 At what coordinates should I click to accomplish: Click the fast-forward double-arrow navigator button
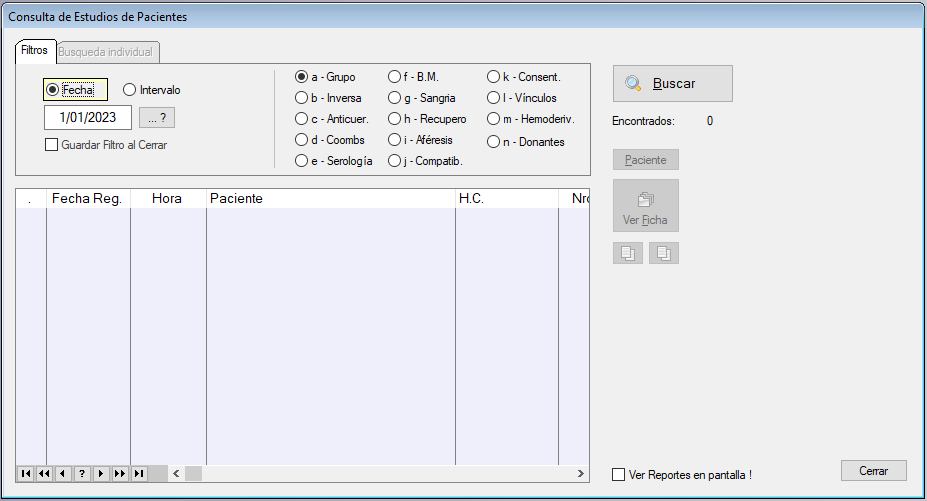(120, 474)
